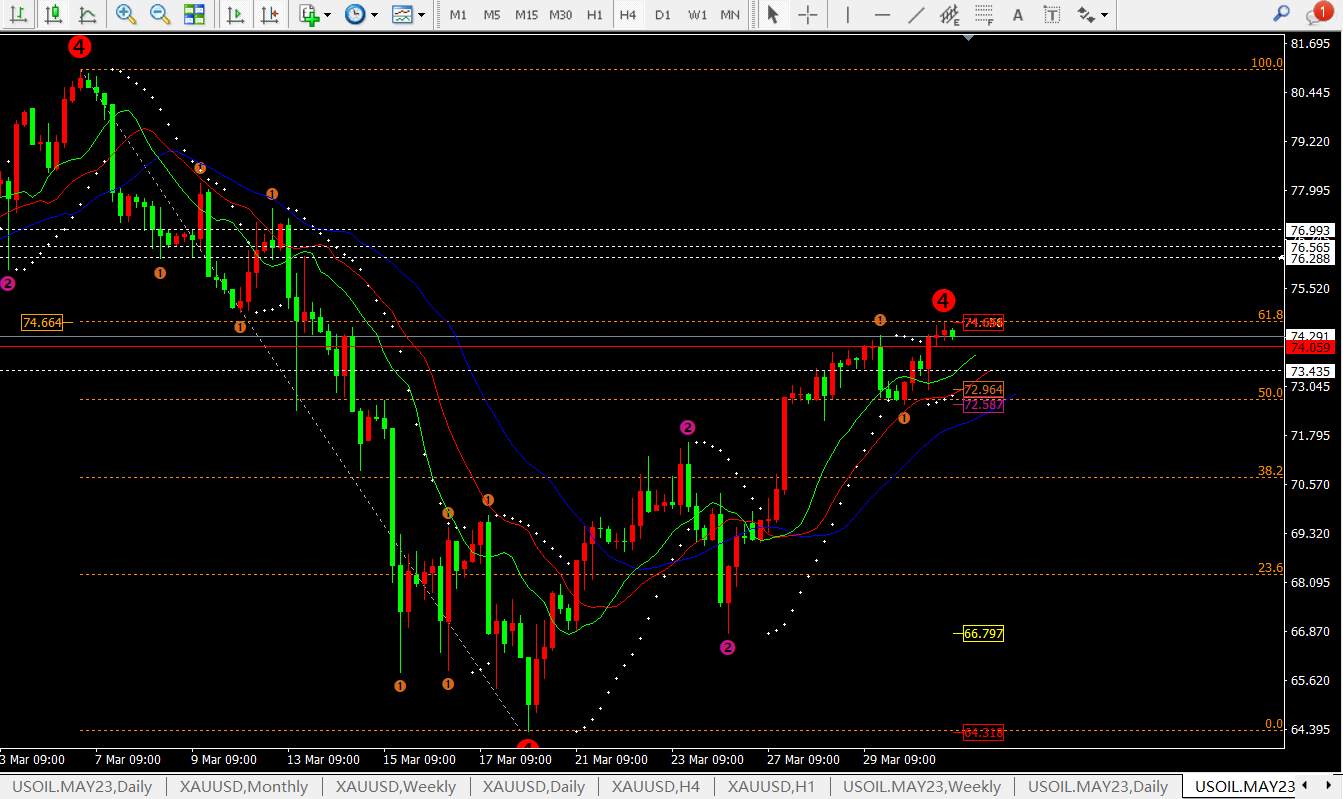The height and width of the screenshot is (799, 1343).
Task: Switch to the USOIL.MAY23,Weekly chart tab
Action: [x=921, y=787]
